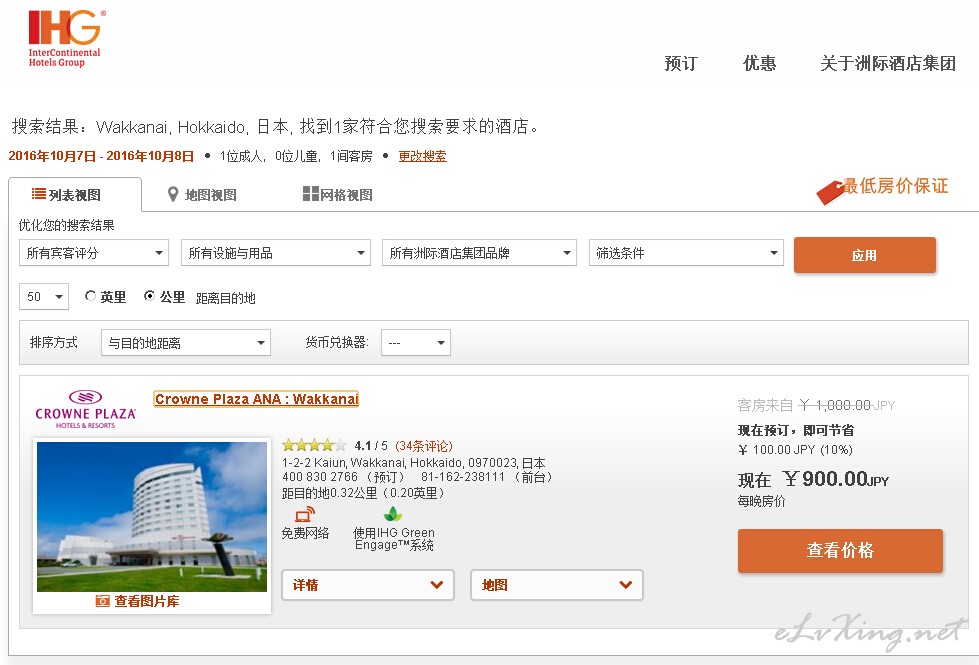The width and height of the screenshot is (979, 665).
Task: Switch to the 地图视图 tab
Action: pyautogui.click(x=202, y=195)
